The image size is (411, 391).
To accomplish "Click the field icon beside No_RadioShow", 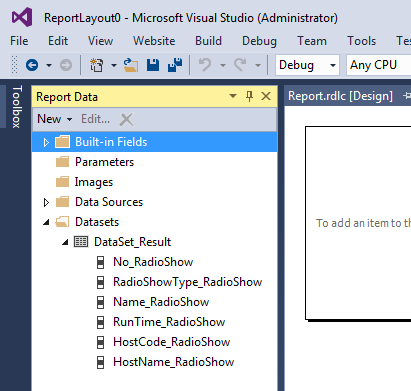I will 100,262.
